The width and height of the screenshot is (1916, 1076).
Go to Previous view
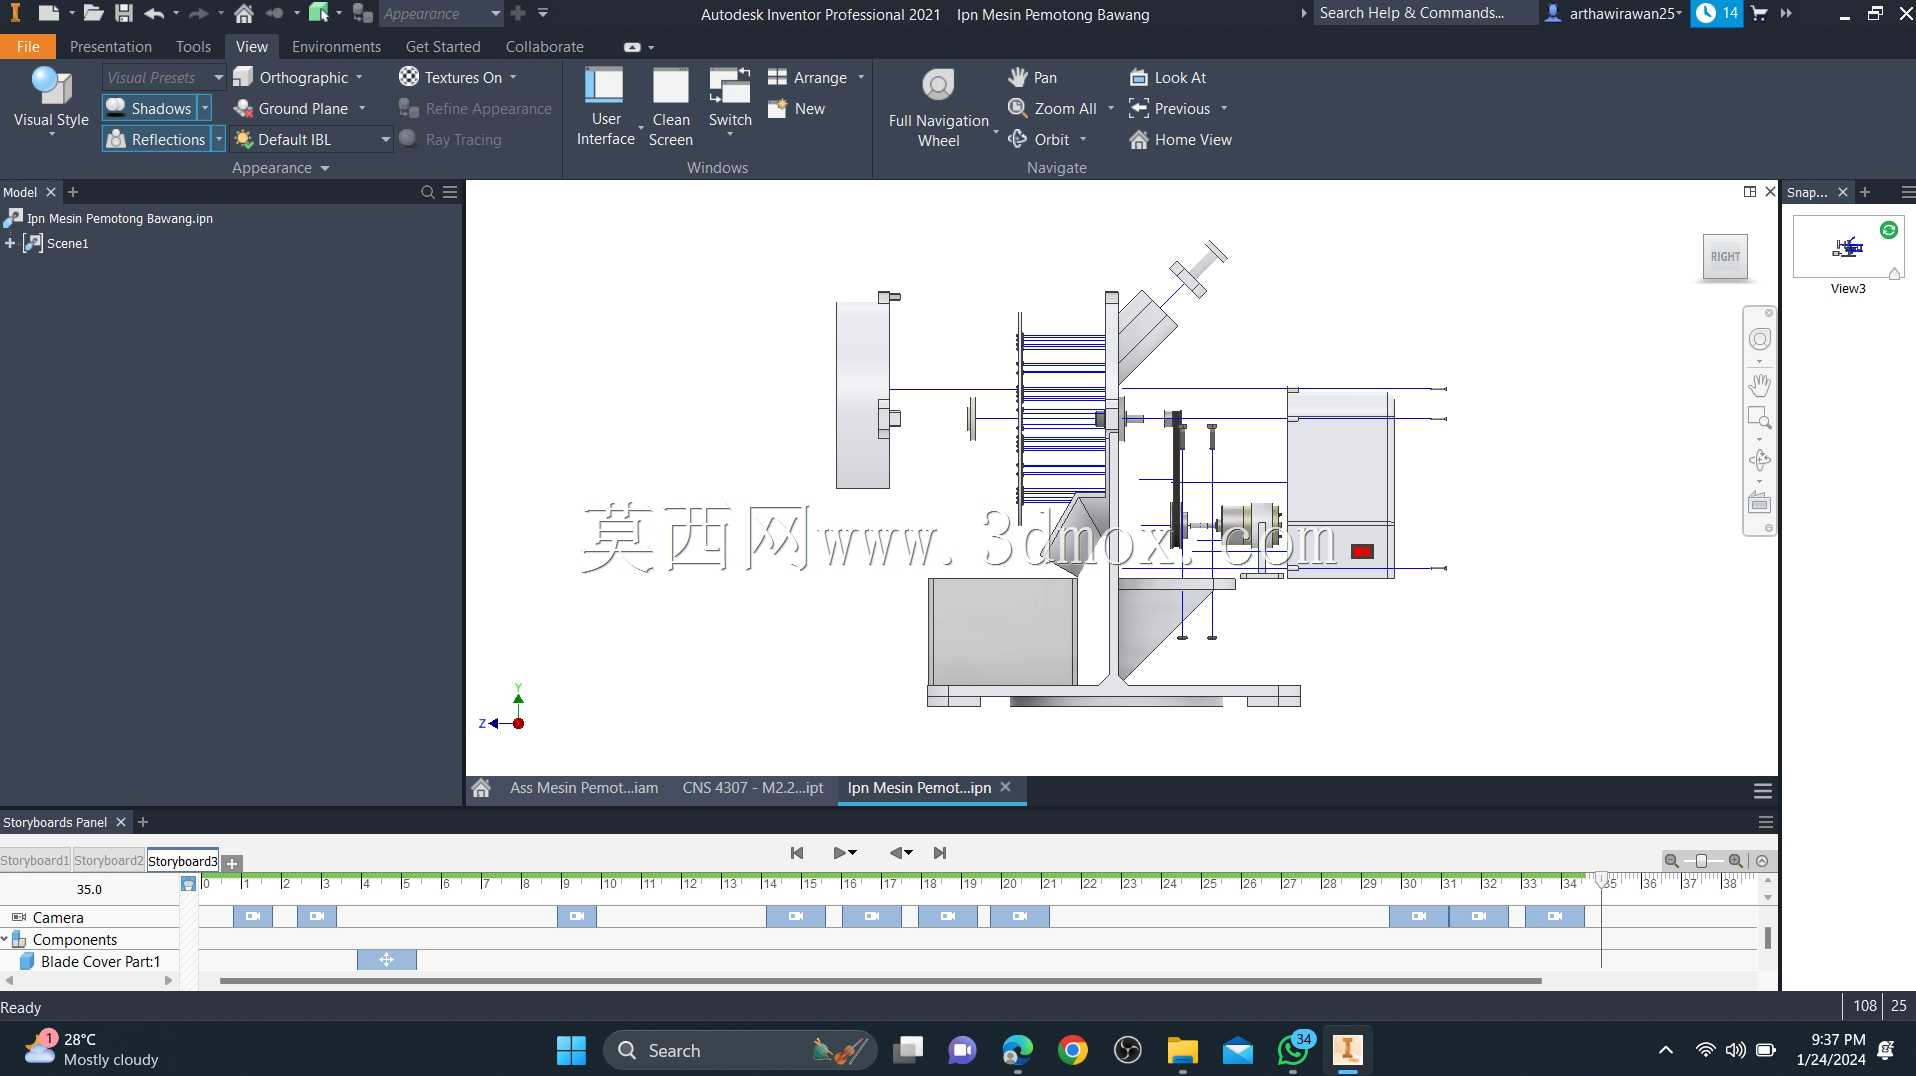[x=1170, y=108]
